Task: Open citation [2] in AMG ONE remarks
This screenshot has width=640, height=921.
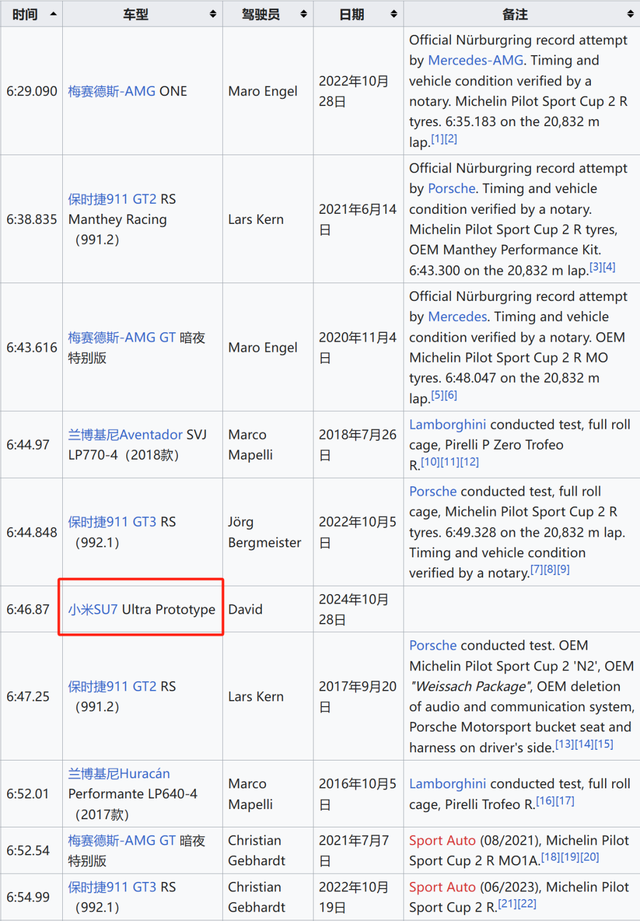Action: (x=450, y=139)
